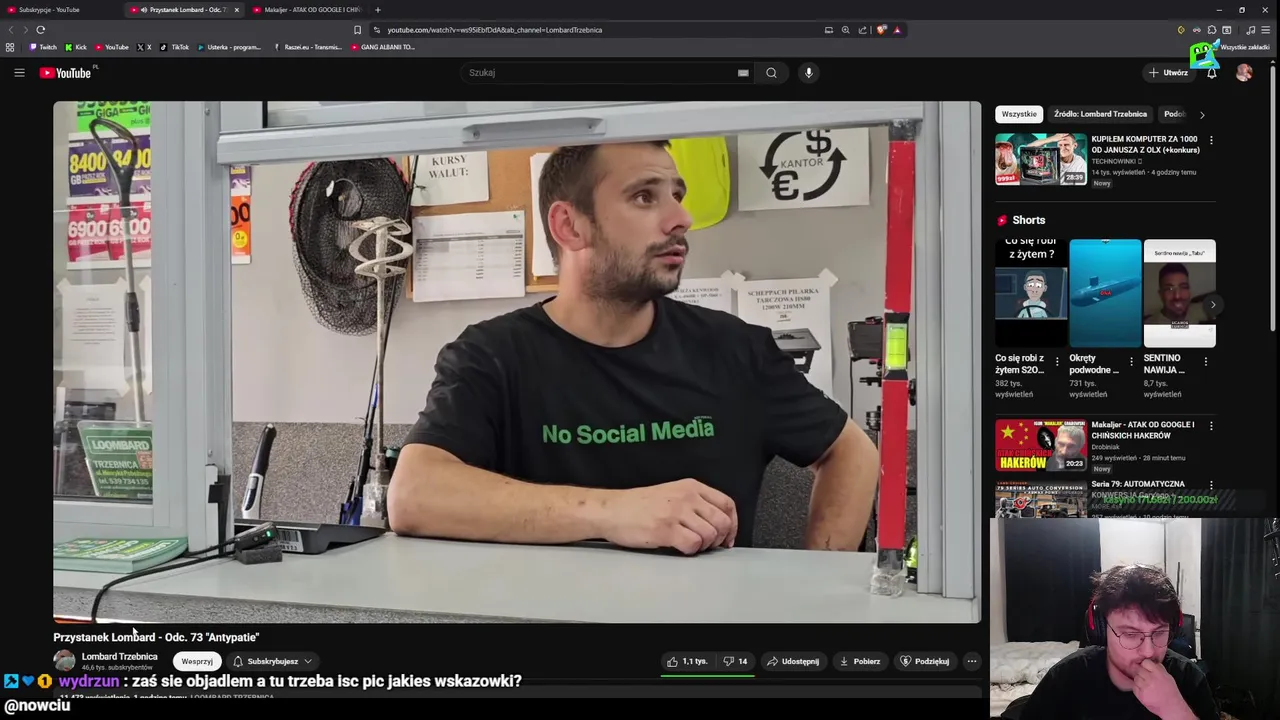
Task: Open the media control music note icon
Action: click(x=1250, y=30)
